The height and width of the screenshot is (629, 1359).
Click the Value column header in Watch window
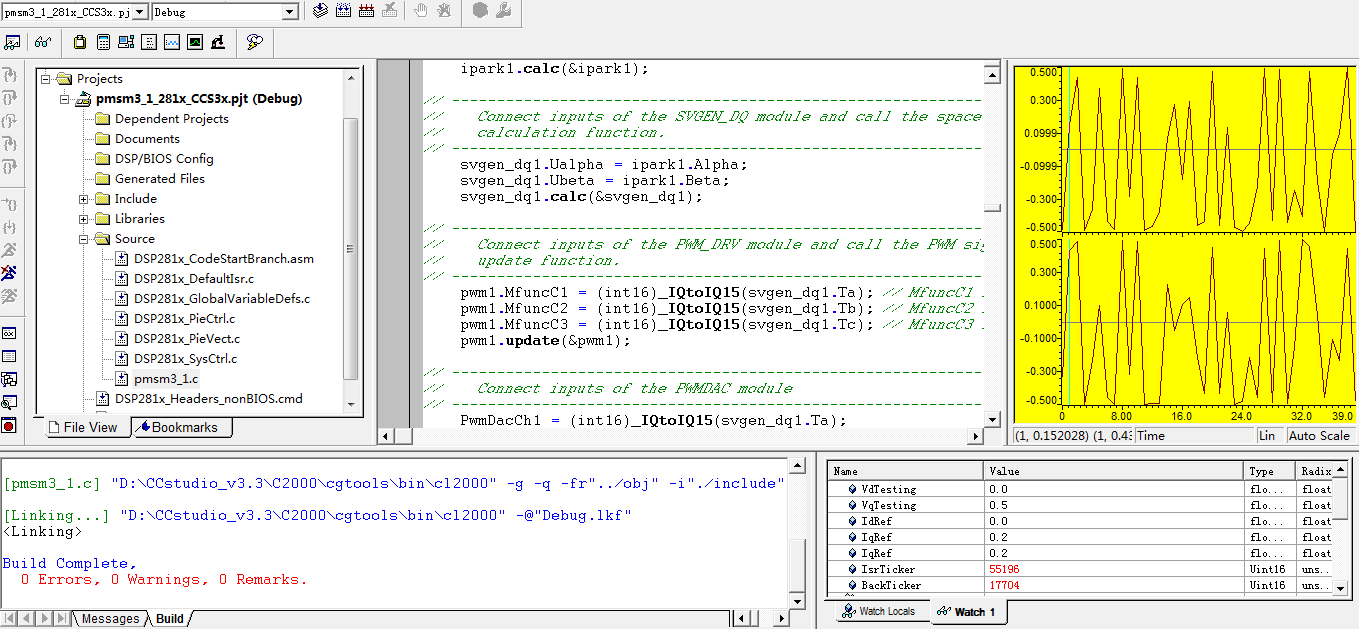[1115, 471]
